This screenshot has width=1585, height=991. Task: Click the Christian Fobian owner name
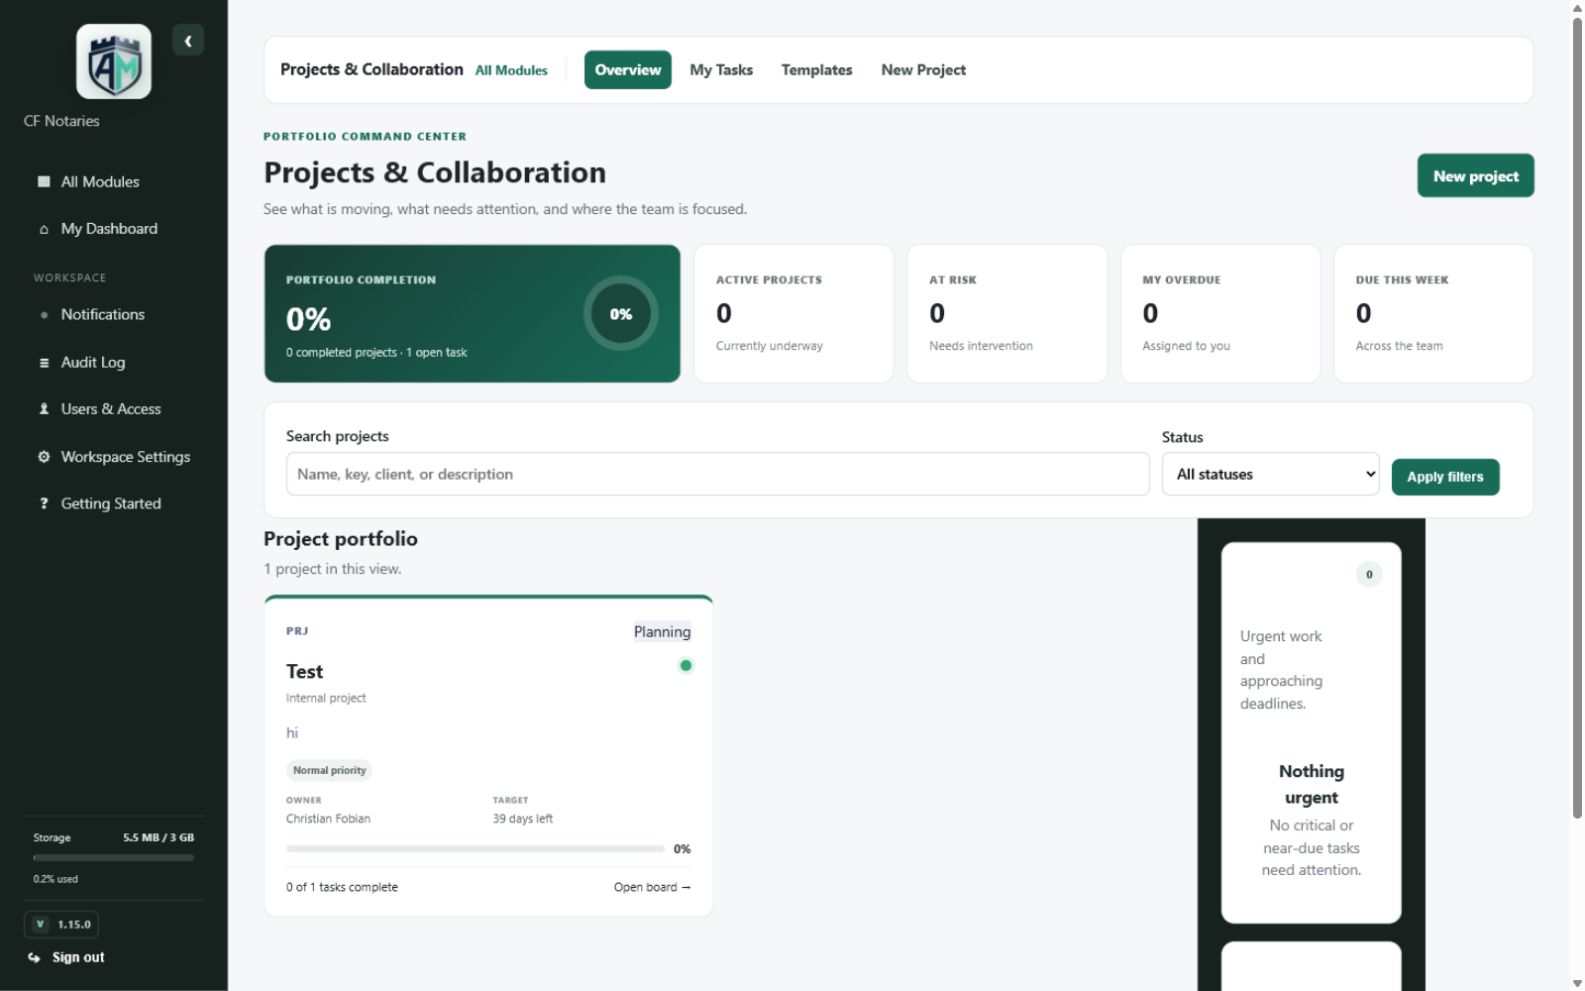(328, 819)
